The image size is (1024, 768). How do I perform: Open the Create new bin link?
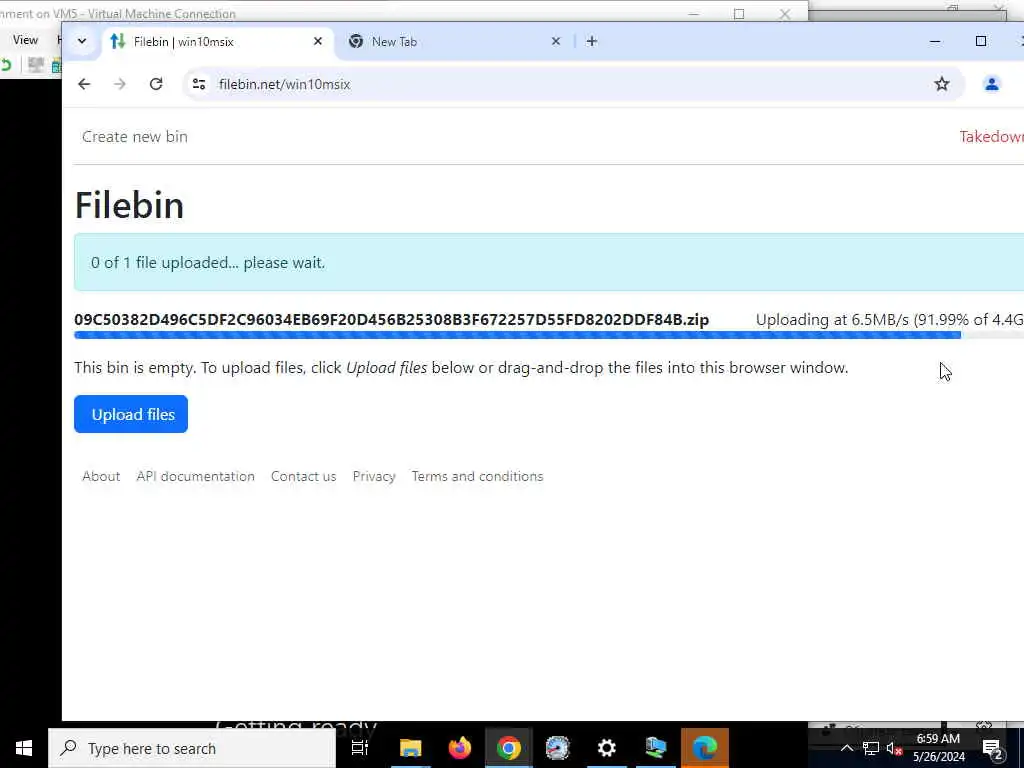click(135, 136)
